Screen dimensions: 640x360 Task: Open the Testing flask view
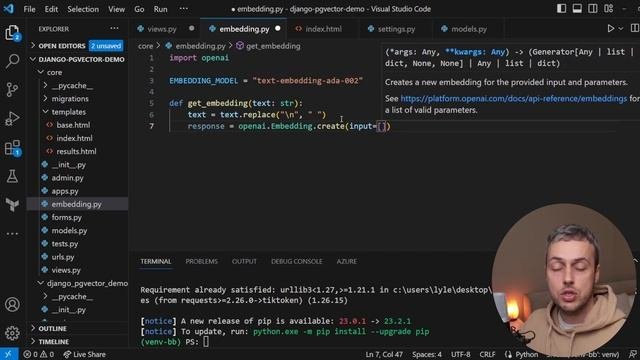coord(12,176)
